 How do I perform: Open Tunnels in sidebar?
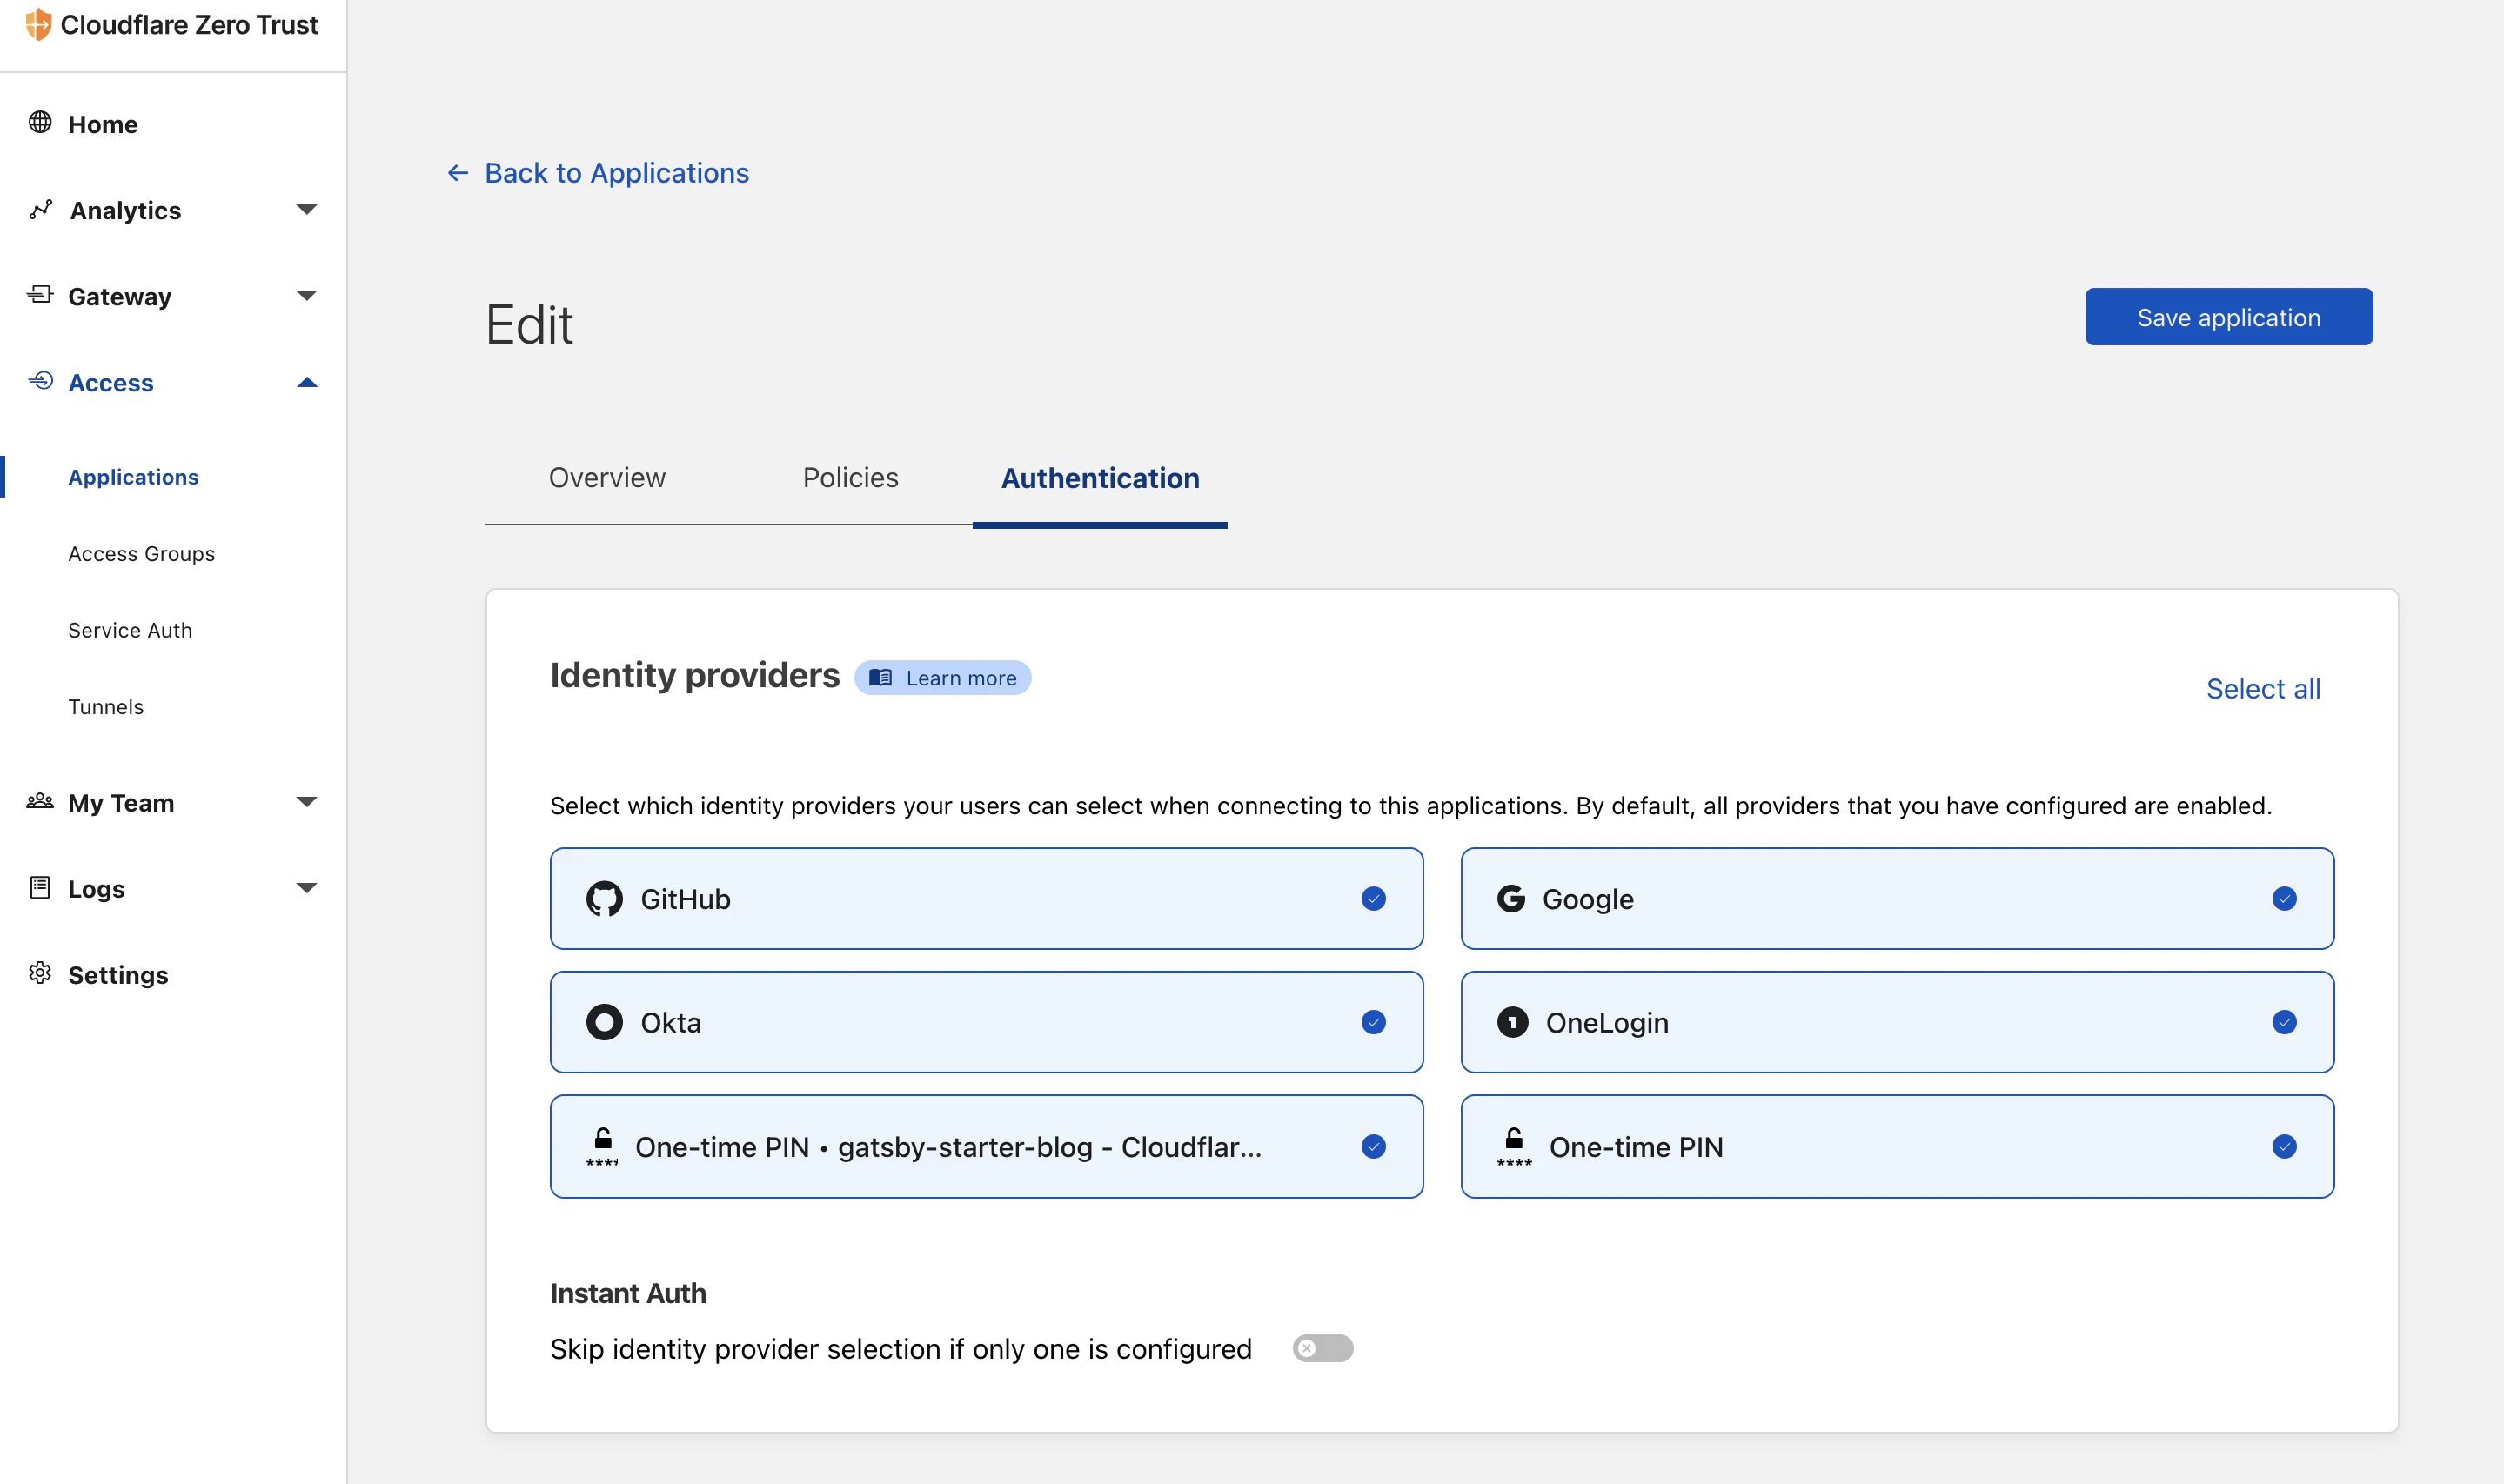point(106,707)
